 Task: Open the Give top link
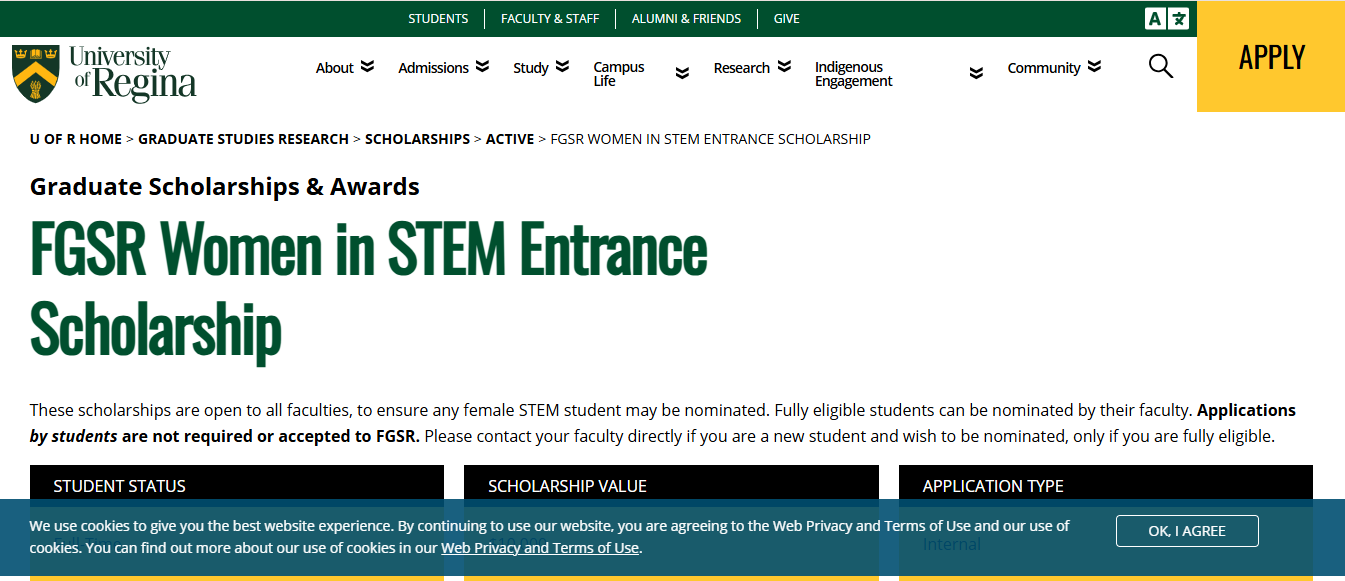(786, 19)
